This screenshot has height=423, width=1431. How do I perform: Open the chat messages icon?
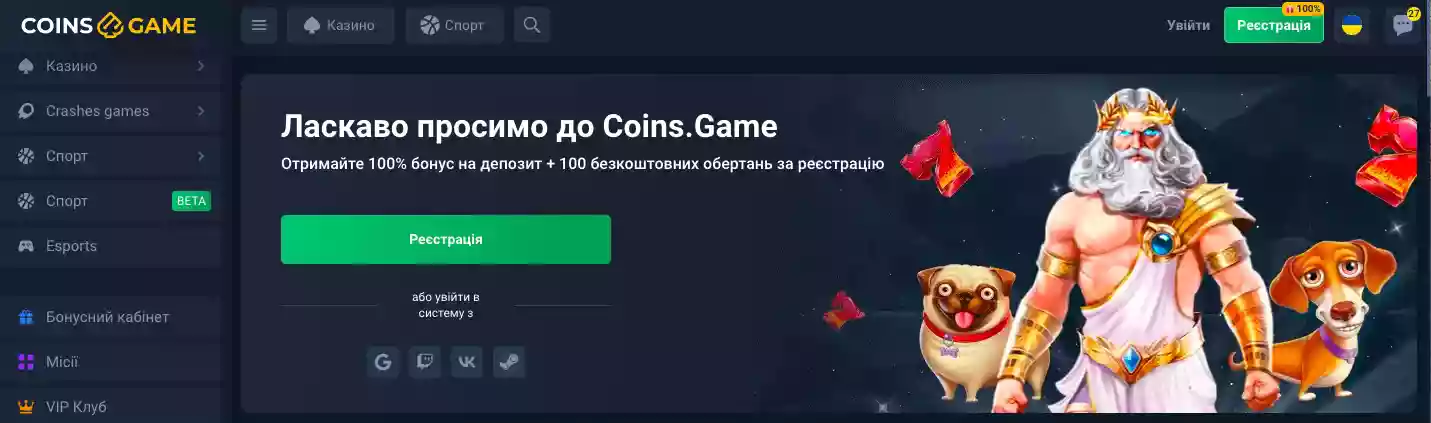pos(1403,25)
